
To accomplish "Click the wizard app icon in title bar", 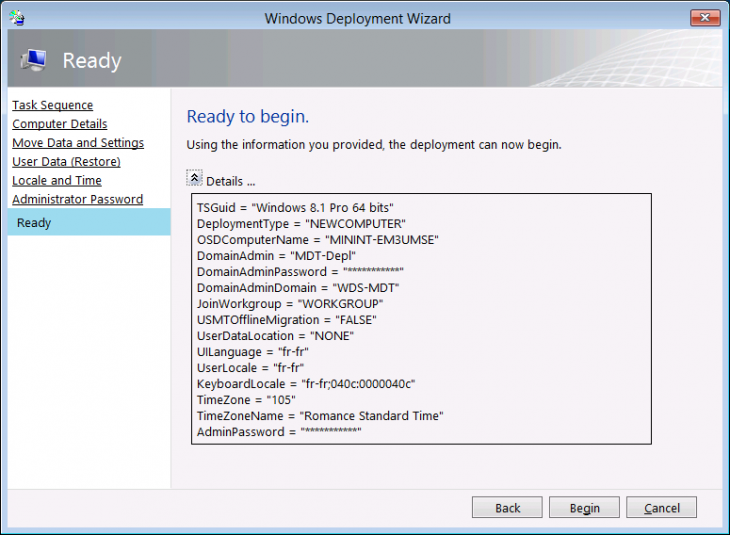I will tap(16, 18).
